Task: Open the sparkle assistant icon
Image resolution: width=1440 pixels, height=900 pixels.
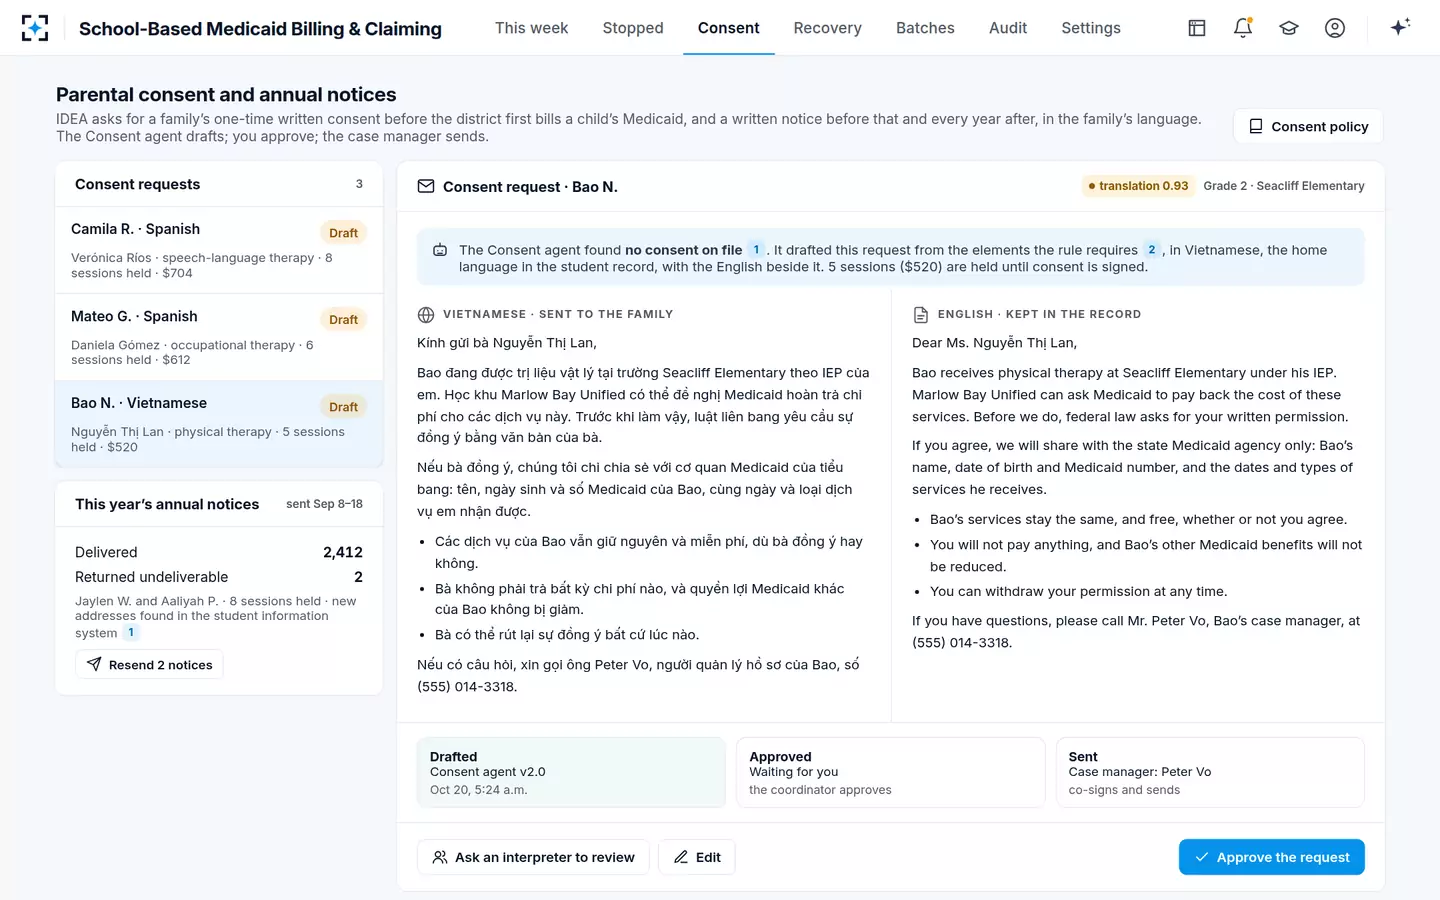Action: [x=1400, y=27]
